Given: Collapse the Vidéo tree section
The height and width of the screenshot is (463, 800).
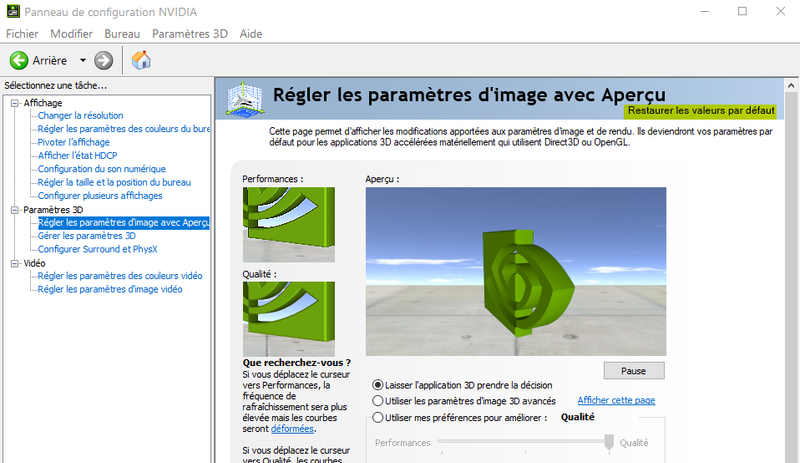Looking at the screenshot, I should (15, 263).
